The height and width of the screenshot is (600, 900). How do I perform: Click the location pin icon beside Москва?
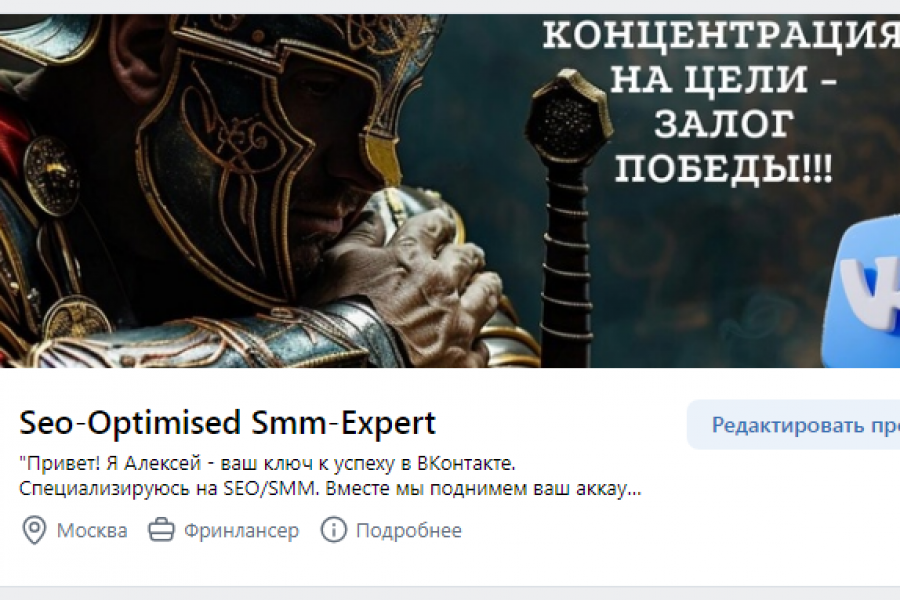tap(34, 530)
